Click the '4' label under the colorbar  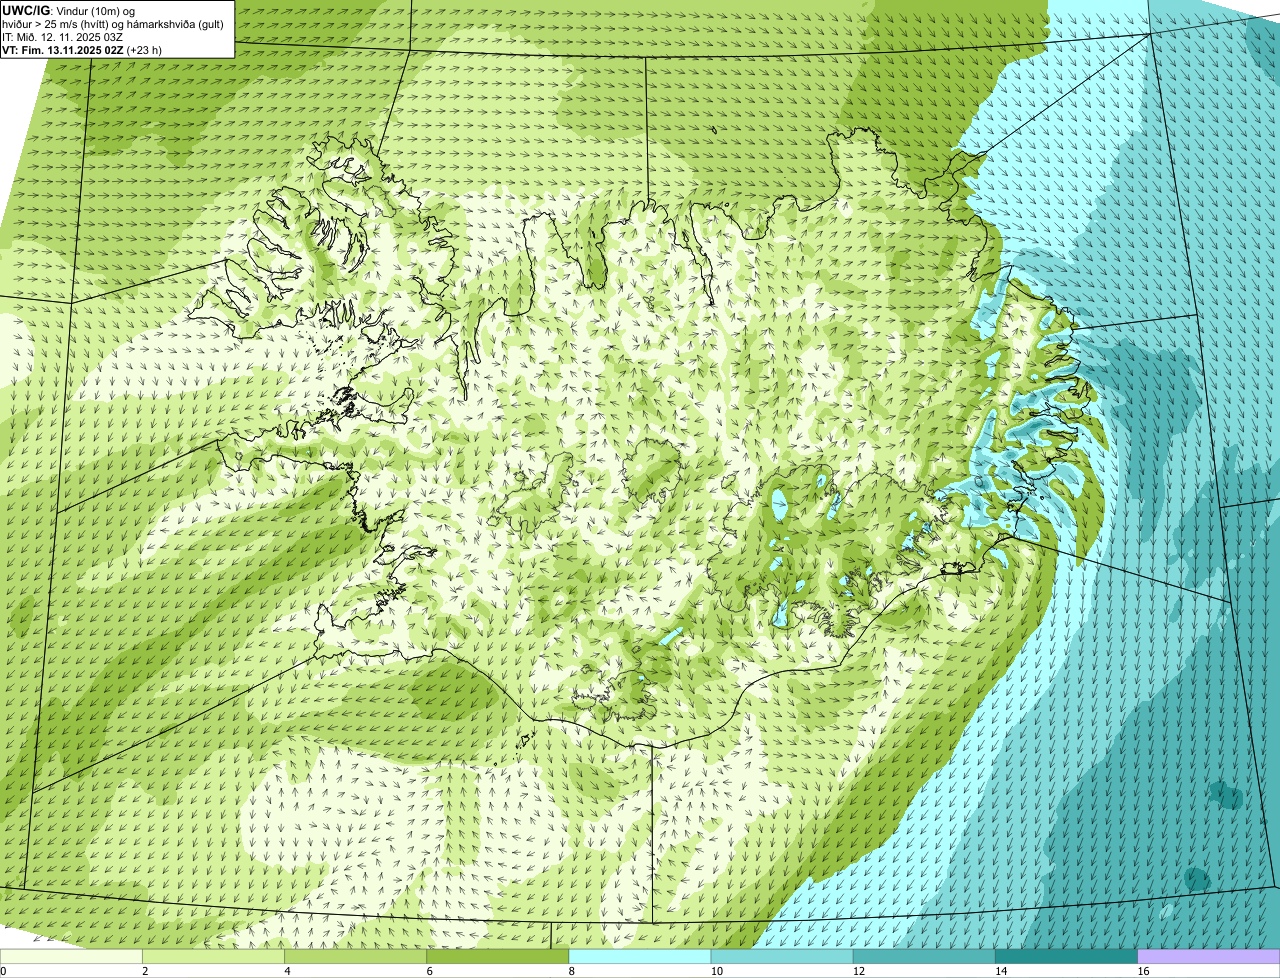click(287, 971)
